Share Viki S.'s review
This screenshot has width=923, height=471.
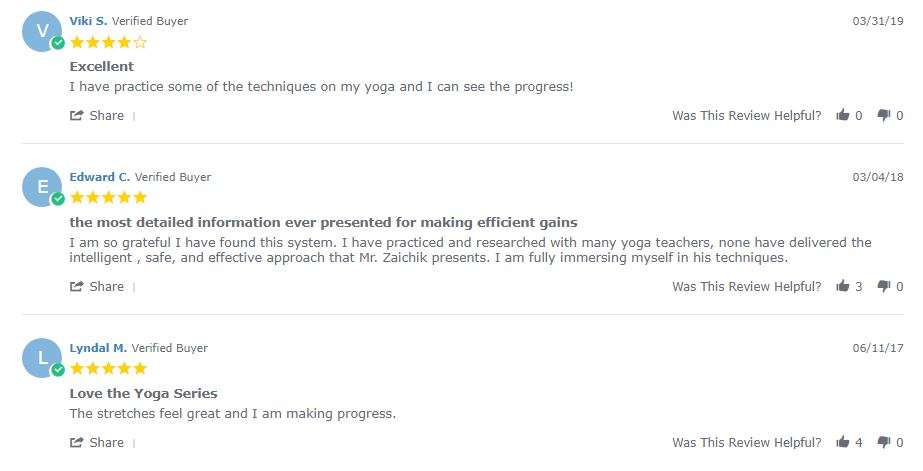97,115
